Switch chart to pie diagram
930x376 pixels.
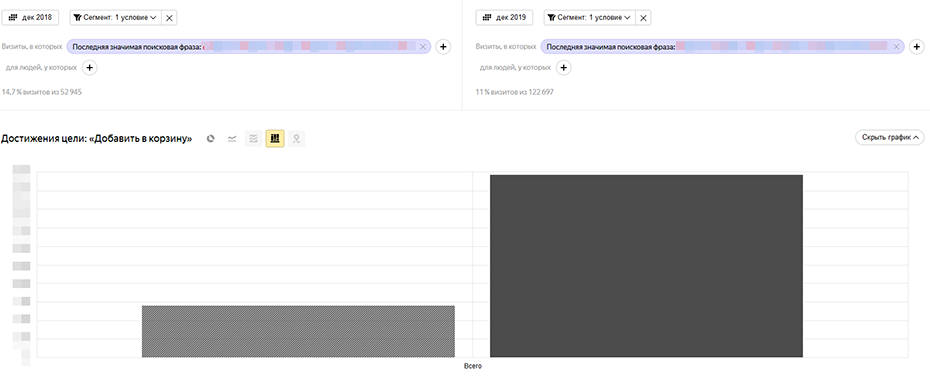point(210,139)
